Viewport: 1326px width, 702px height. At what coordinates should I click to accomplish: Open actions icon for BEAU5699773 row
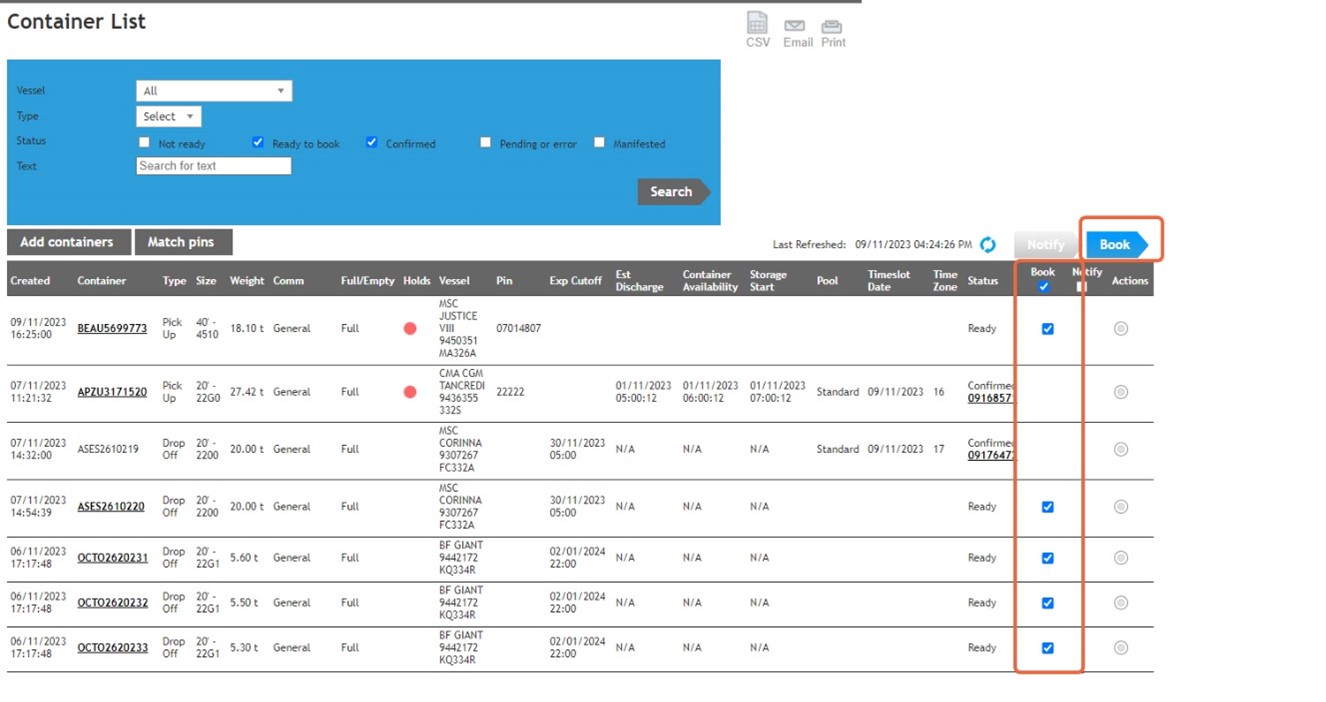coord(1120,329)
